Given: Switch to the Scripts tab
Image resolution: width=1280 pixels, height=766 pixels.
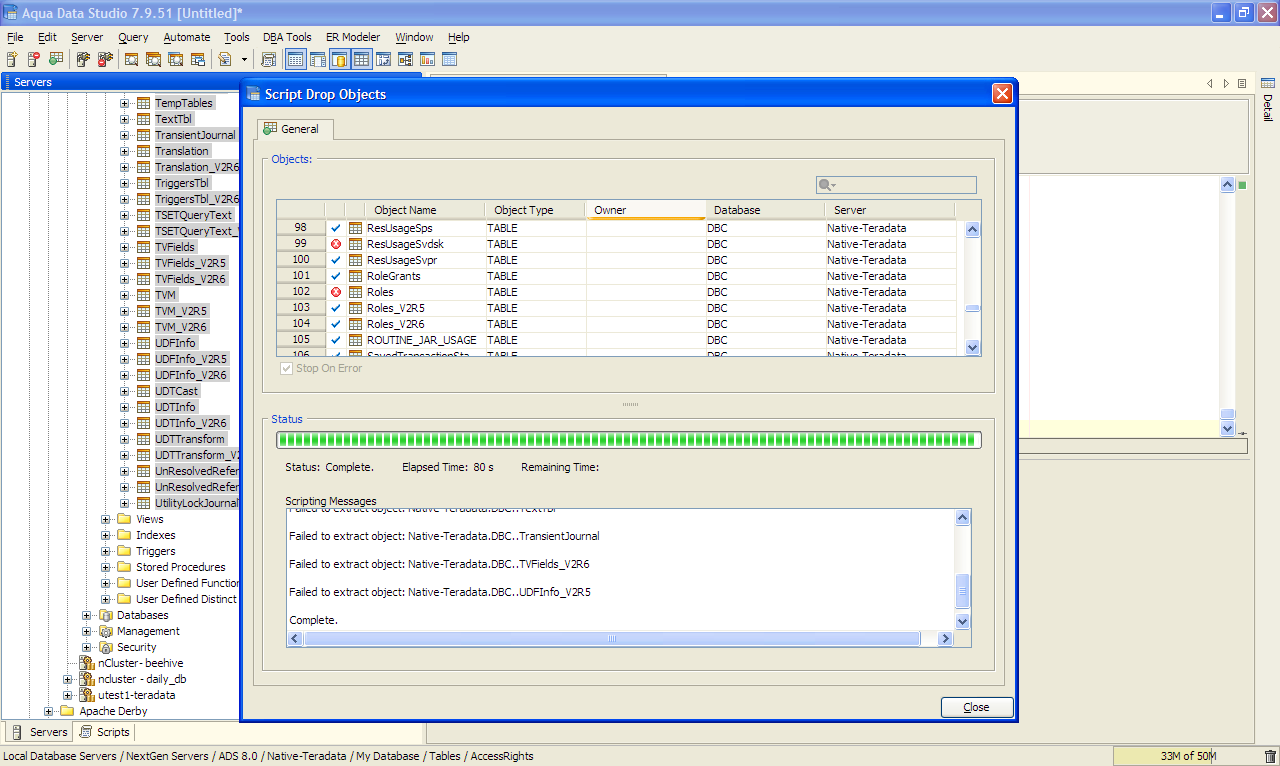Looking at the screenshot, I should pyautogui.click(x=103, y=732).
